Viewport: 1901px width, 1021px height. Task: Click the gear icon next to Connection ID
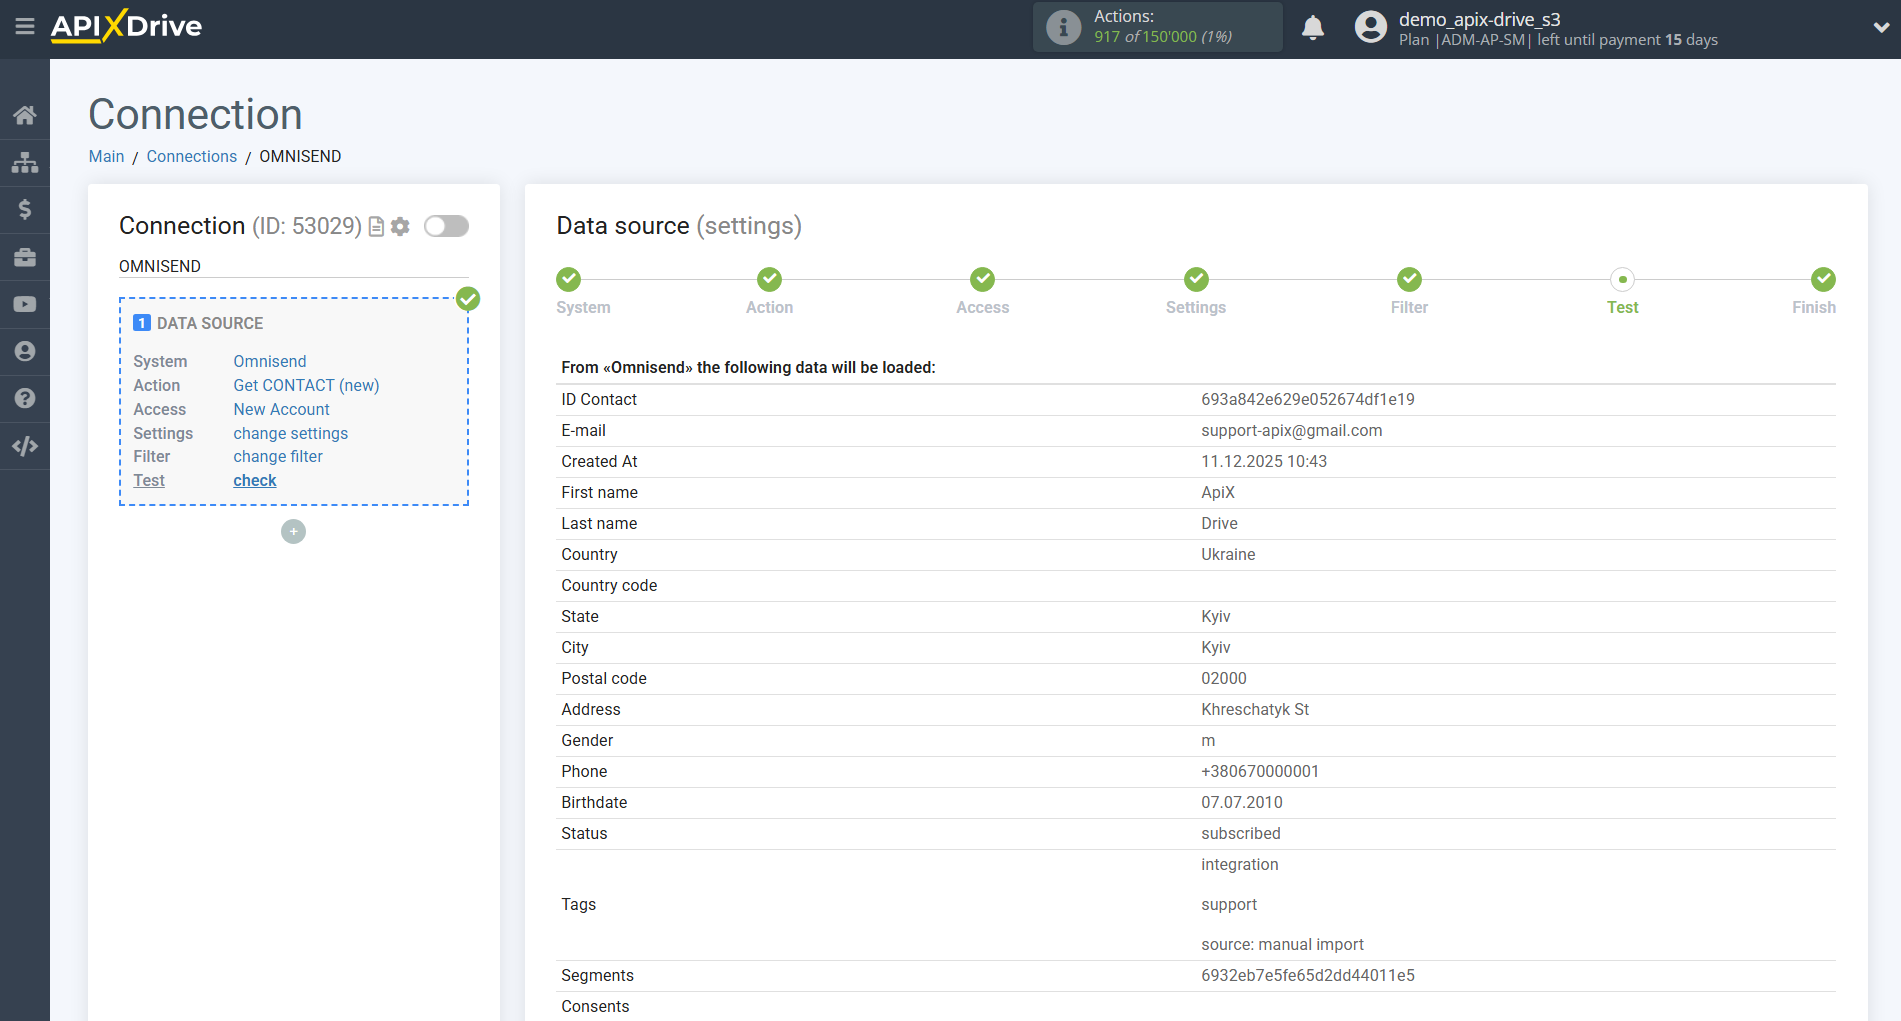[400, 227]
